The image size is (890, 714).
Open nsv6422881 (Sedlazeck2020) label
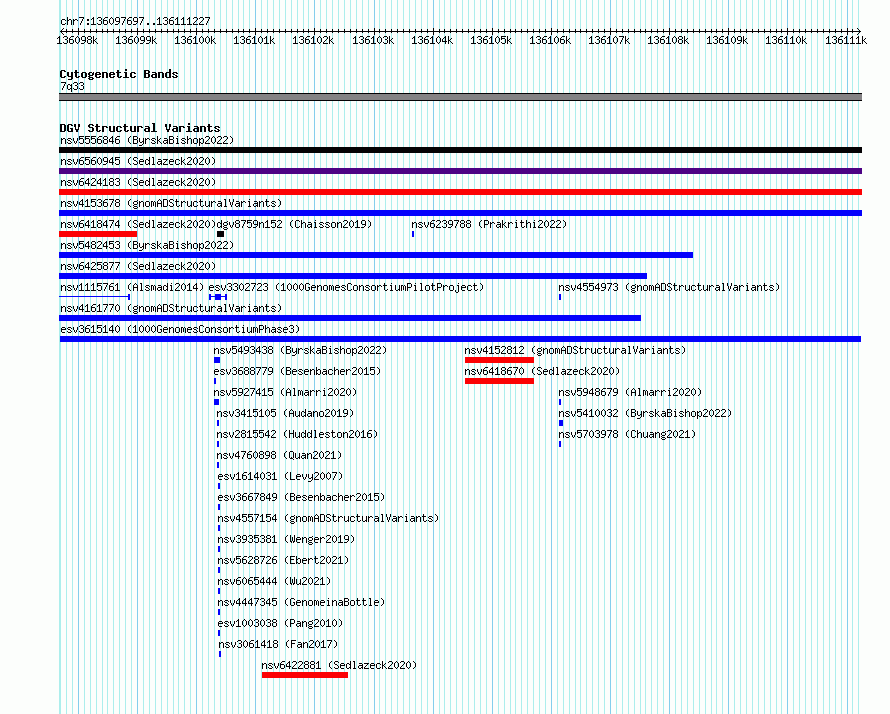[x=339, y=665]
